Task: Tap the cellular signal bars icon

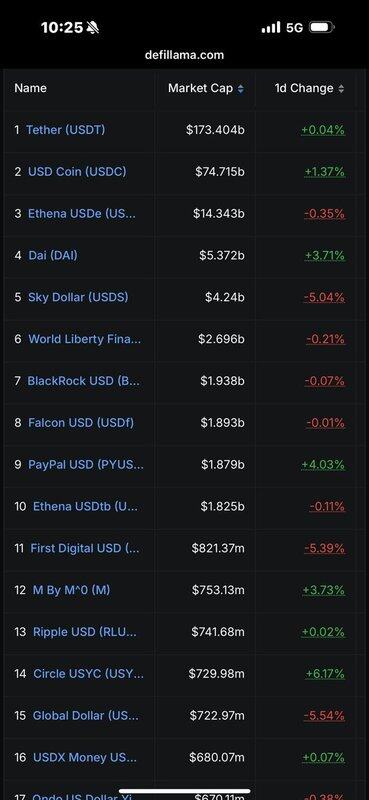Action: [x=271, y=28]
